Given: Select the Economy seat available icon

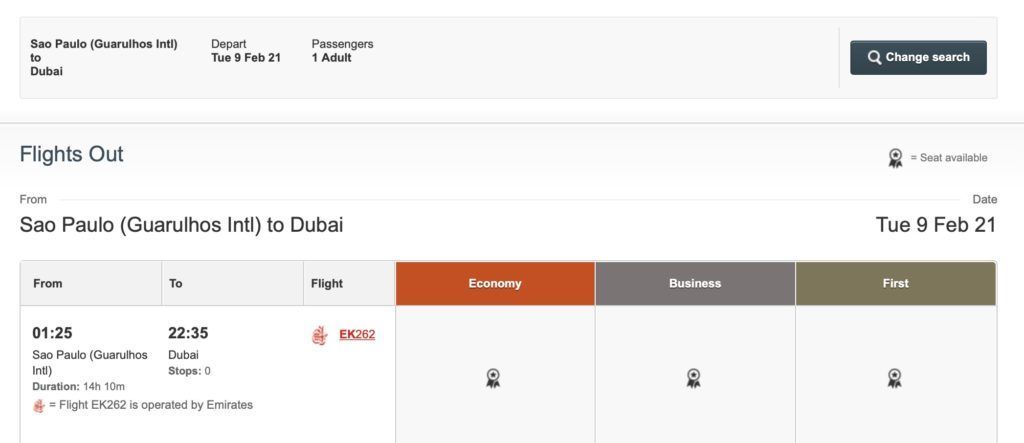Looking at the screenshot, I should (x=493, y=378).
